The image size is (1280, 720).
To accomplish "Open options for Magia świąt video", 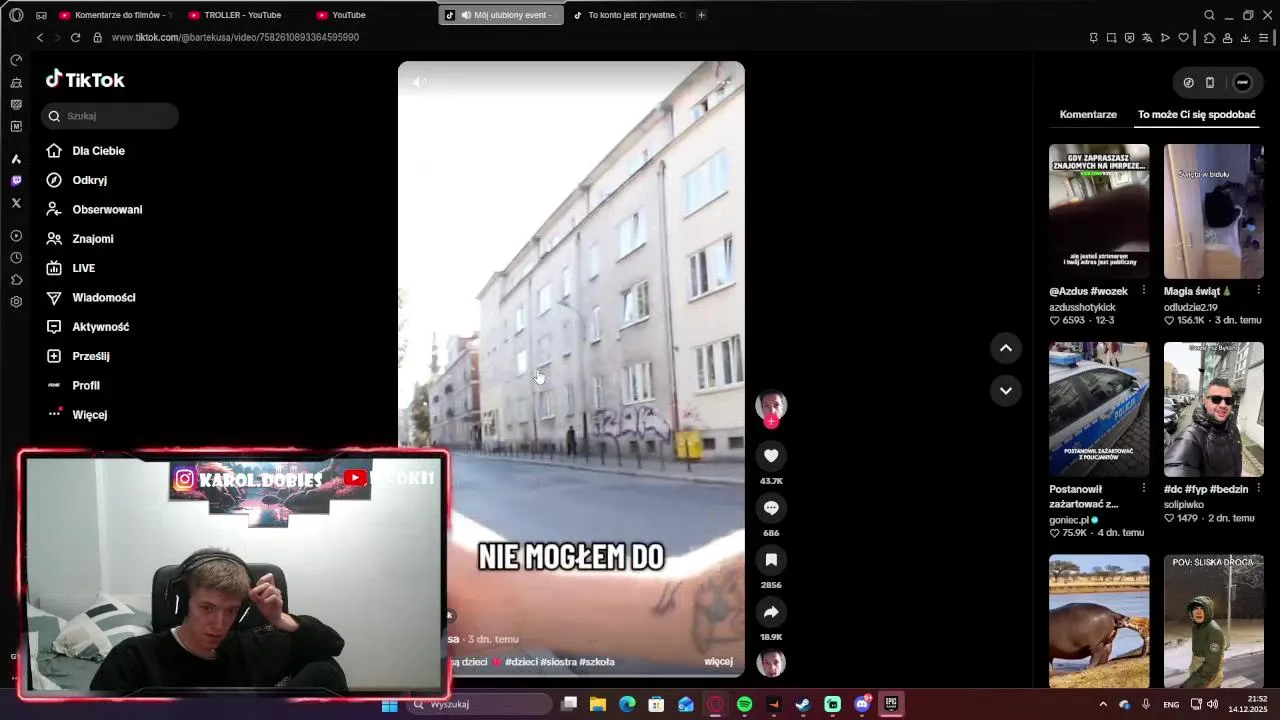I will (1258, 291).
